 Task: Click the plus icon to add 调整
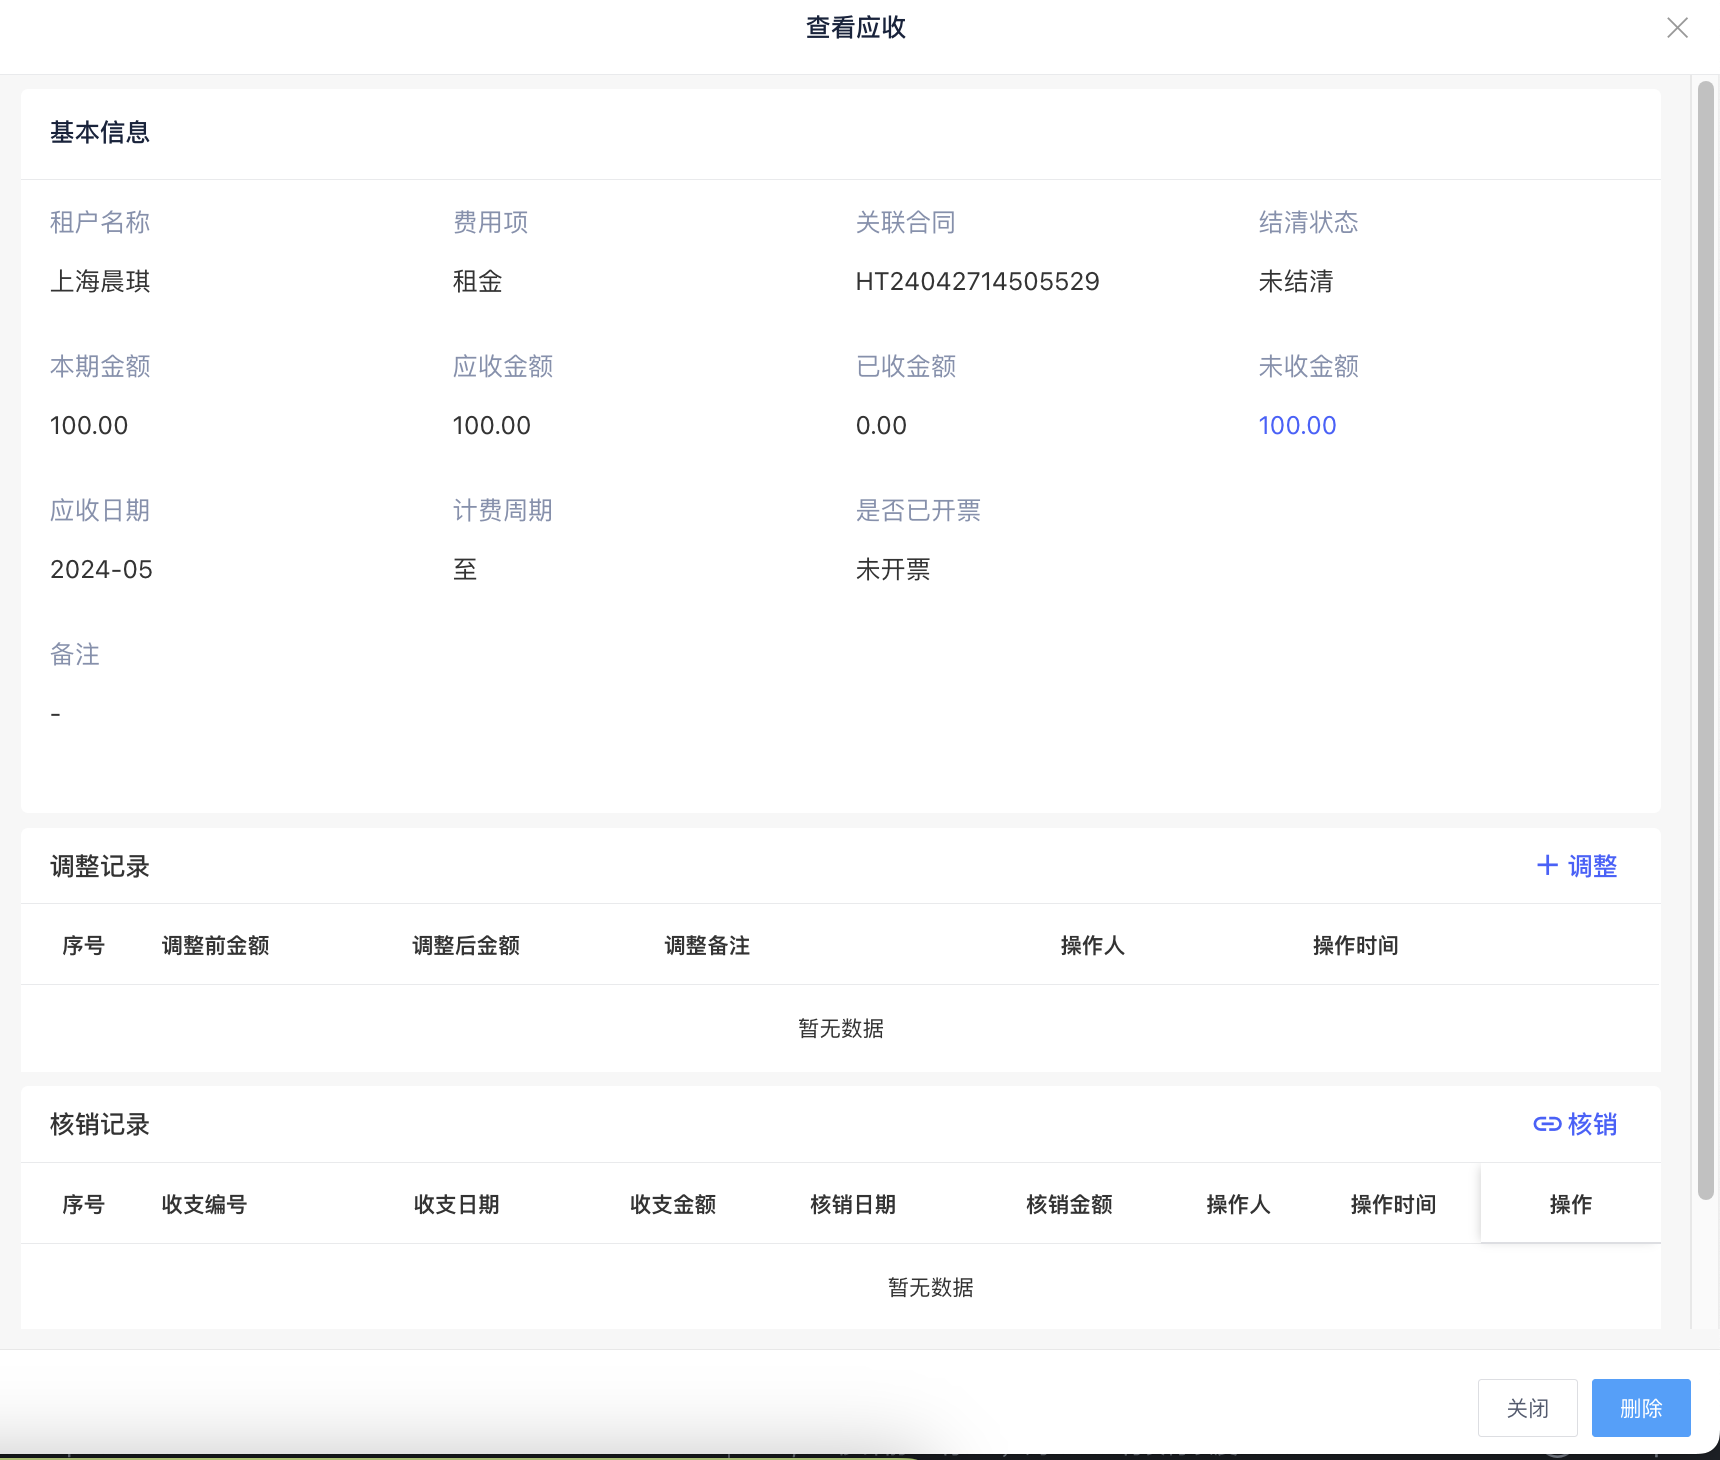(x=1547, y=866)
